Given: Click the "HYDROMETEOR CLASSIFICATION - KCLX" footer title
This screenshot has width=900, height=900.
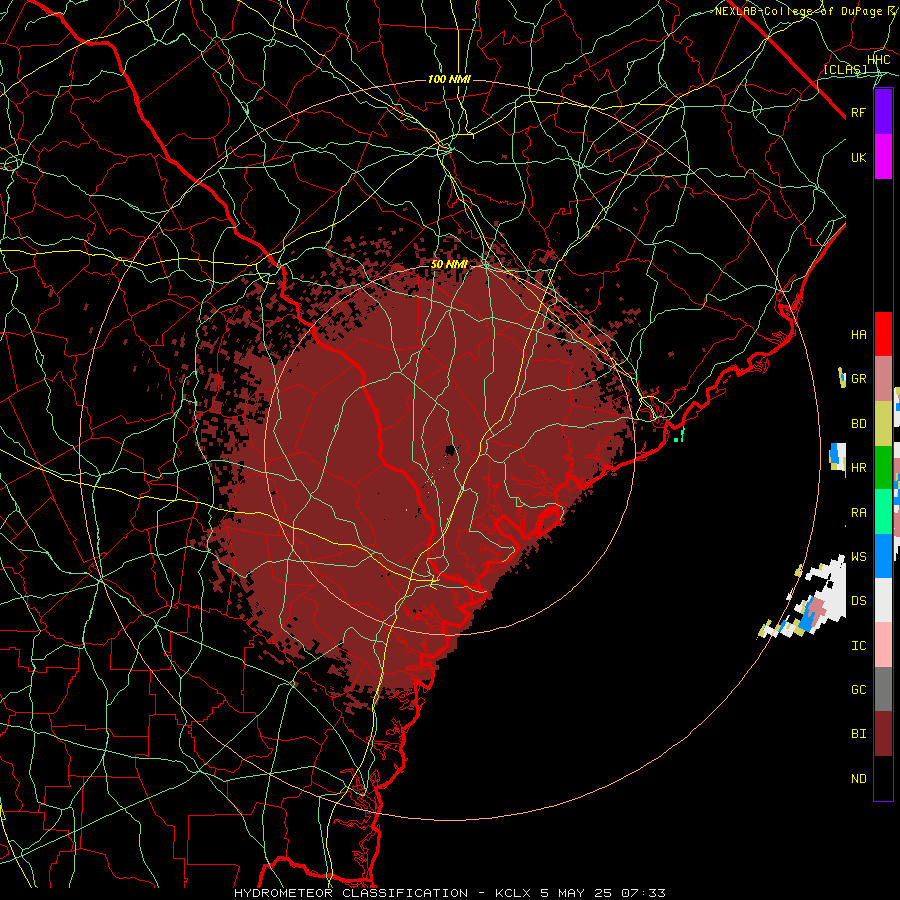Looking at the screenshot, I should point(382,893).
